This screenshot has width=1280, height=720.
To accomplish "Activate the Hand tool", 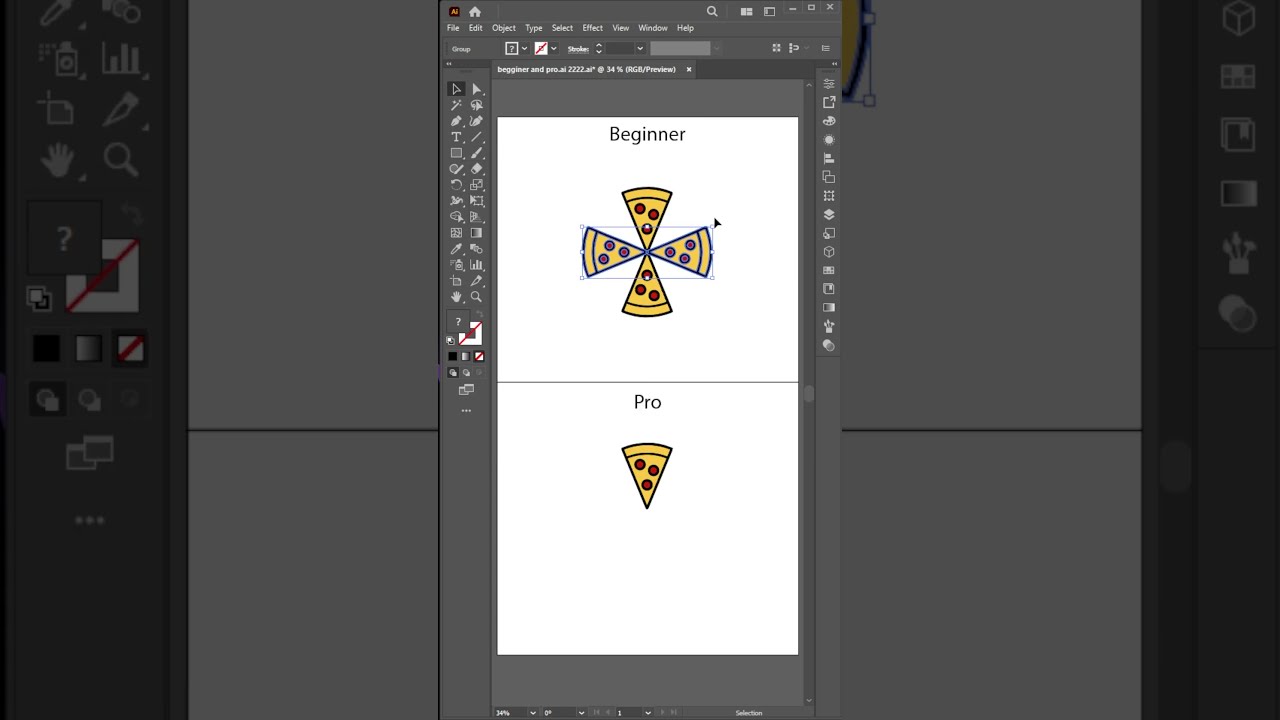I will [456, 297].
